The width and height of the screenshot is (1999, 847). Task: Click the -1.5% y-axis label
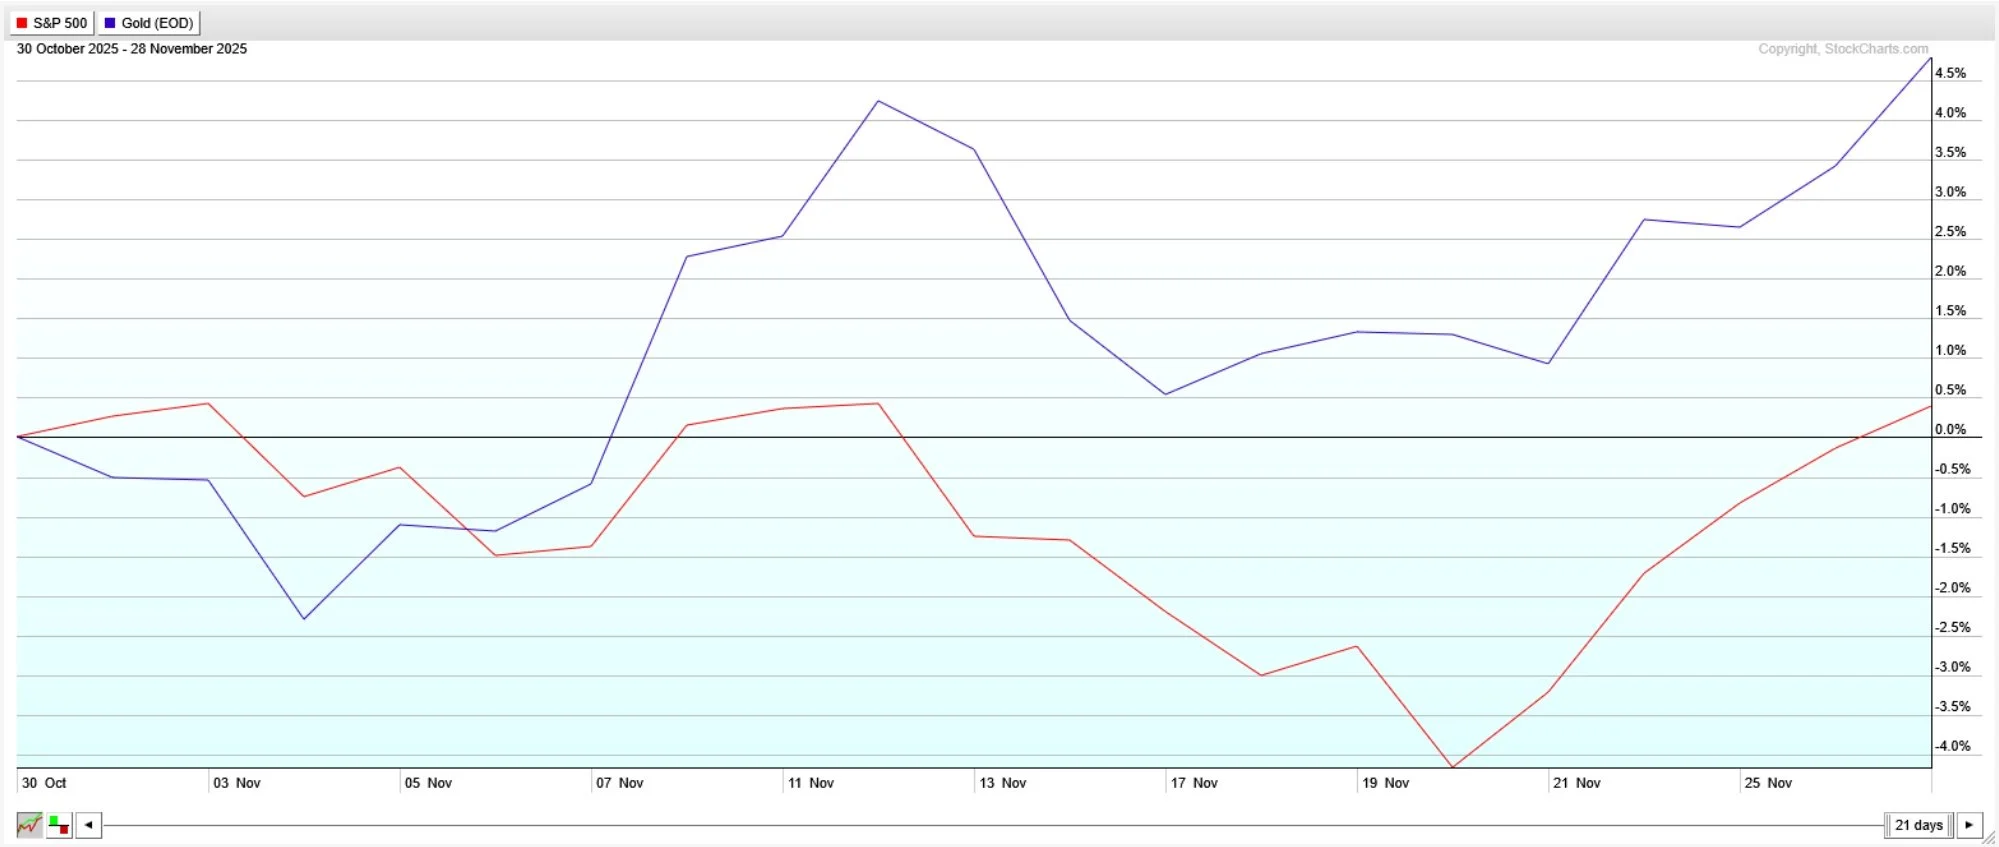click(x=1952, y=548)
